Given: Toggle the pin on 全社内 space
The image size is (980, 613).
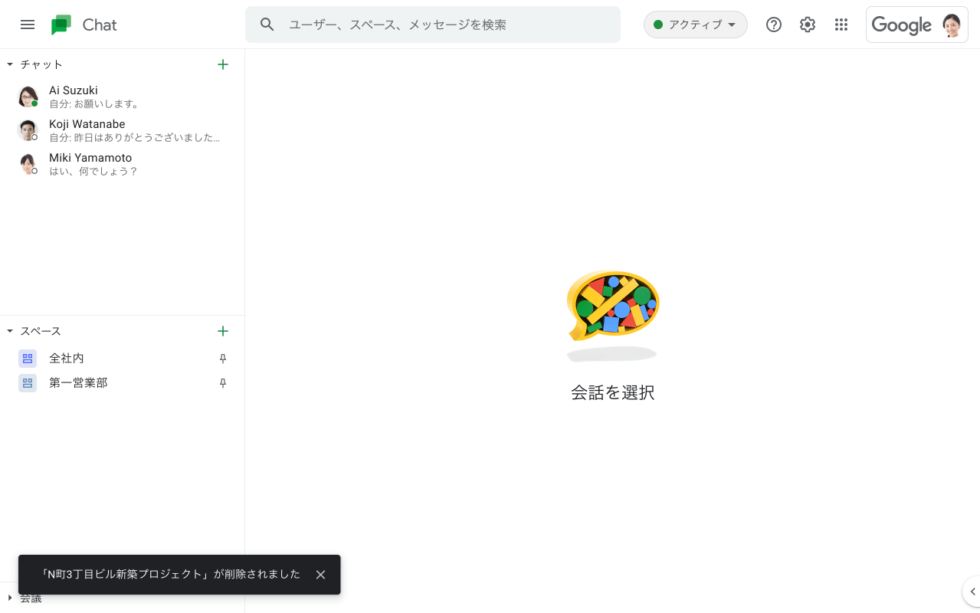Looking at the screenshot, I should point(223,358).
